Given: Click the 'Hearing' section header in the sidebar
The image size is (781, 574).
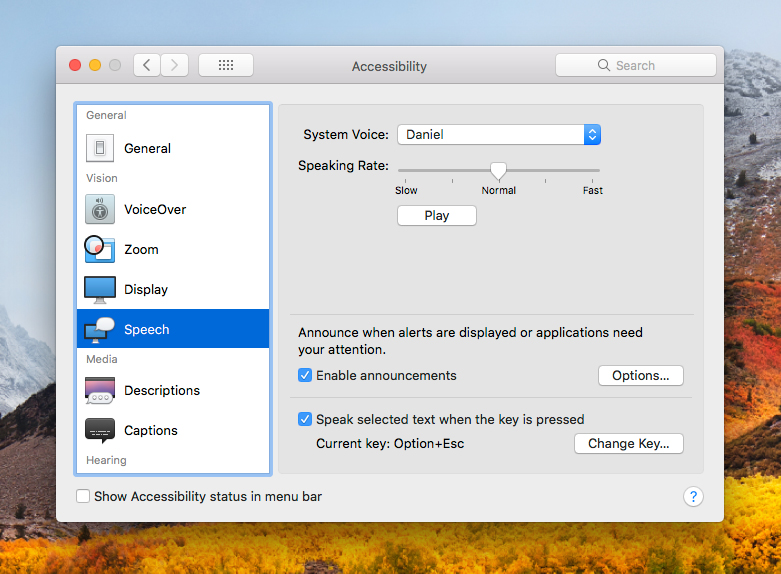Looking at the screenshot, I should coord(106,460).
